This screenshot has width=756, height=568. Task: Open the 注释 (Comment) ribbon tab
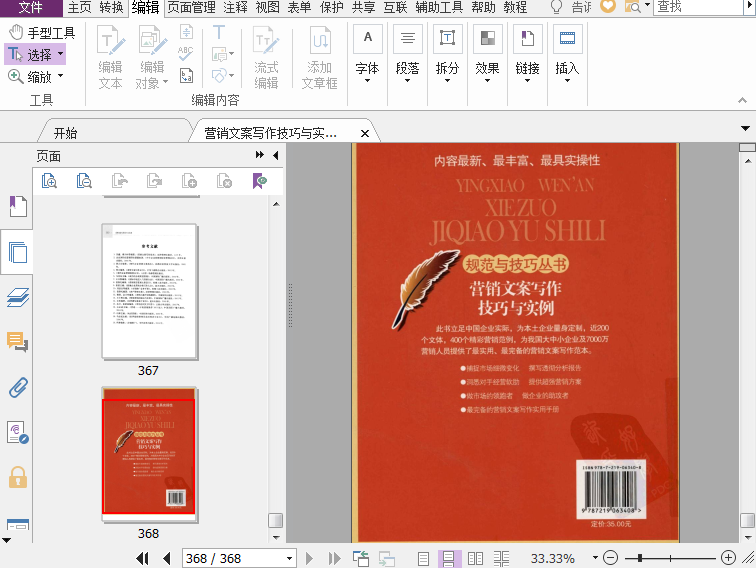tap(235, 8)
